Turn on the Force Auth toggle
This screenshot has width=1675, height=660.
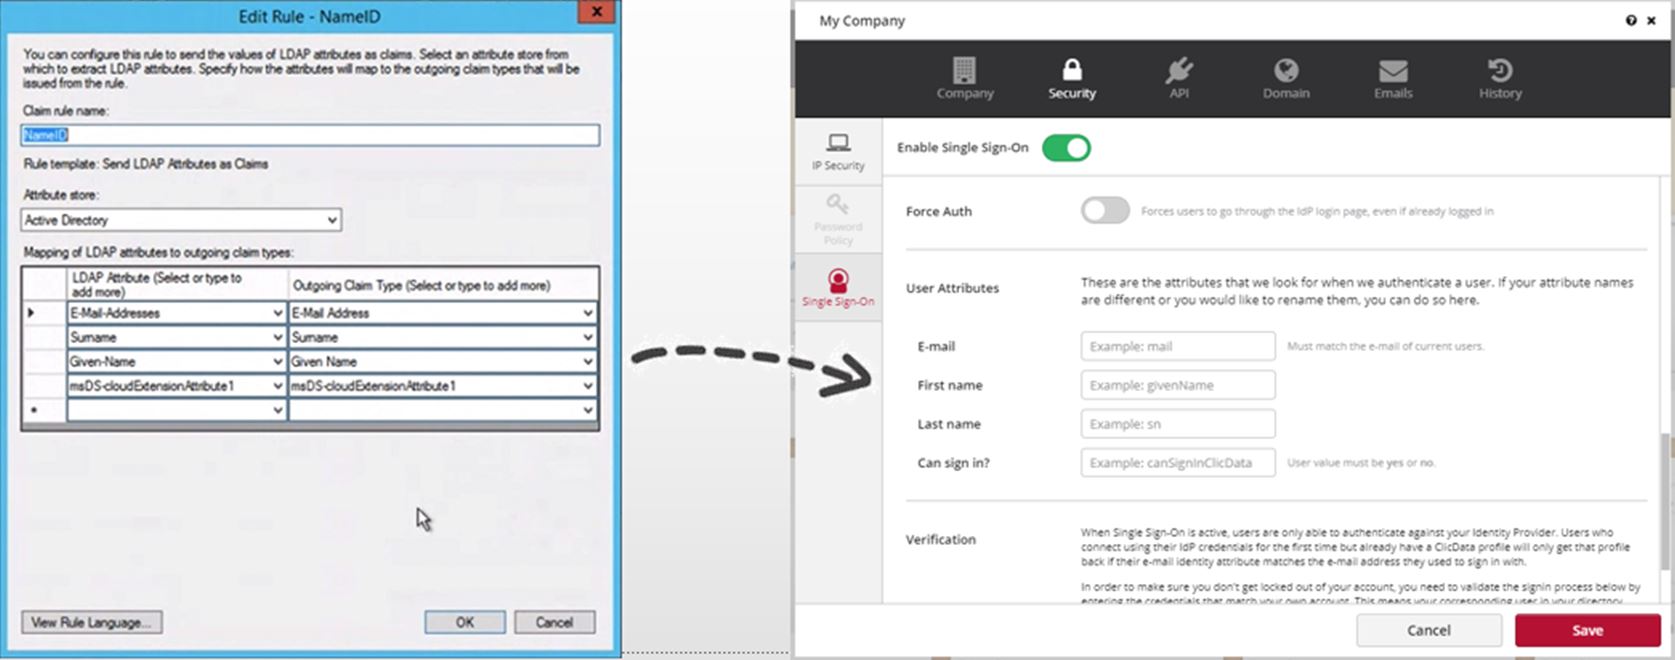[x=1105, y=211]
